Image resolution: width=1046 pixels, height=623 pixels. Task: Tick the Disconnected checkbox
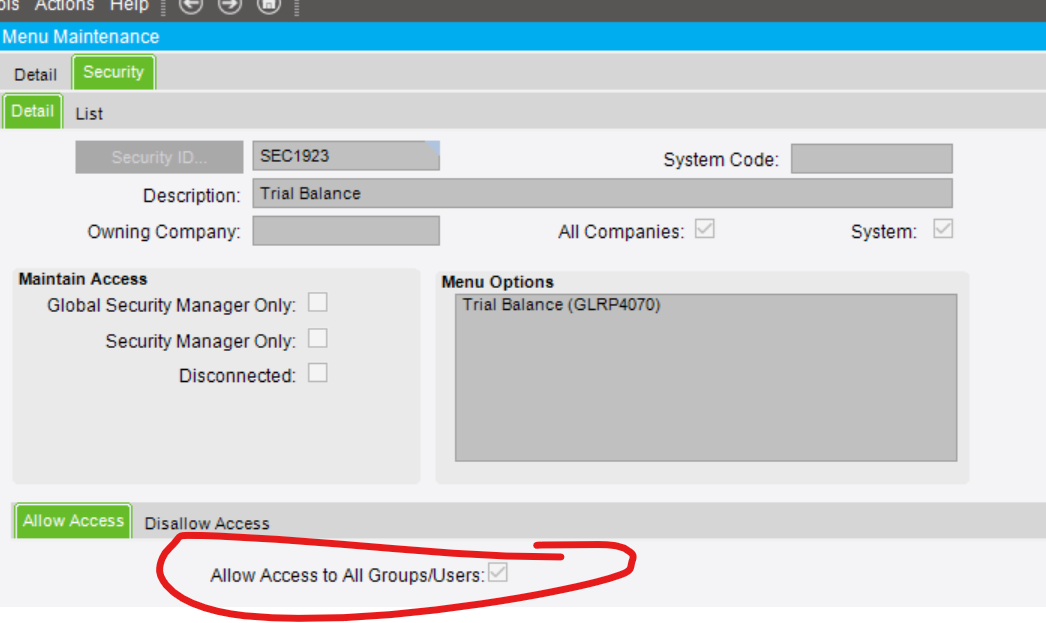pos(318,373)
